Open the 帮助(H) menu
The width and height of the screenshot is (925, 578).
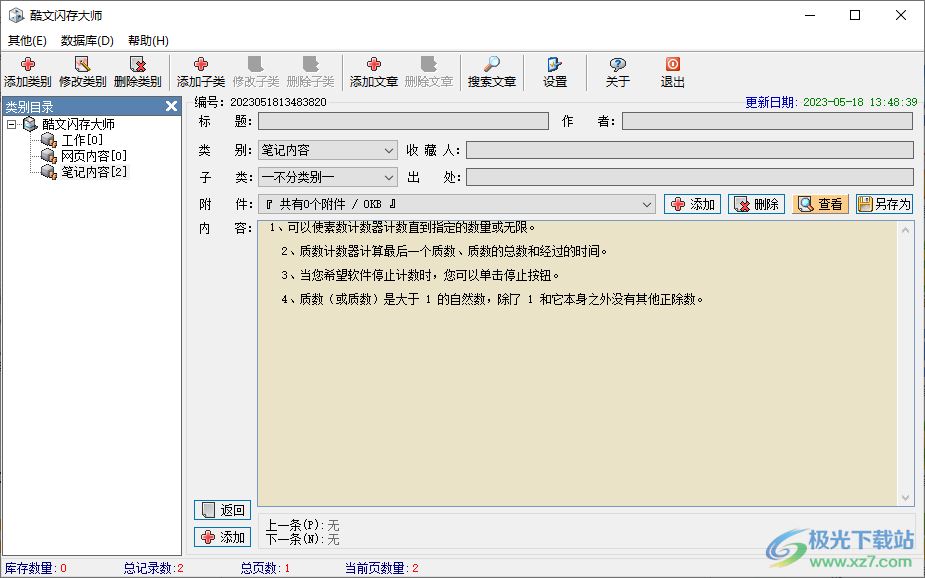pyautogui.click(x=148, y=41)
